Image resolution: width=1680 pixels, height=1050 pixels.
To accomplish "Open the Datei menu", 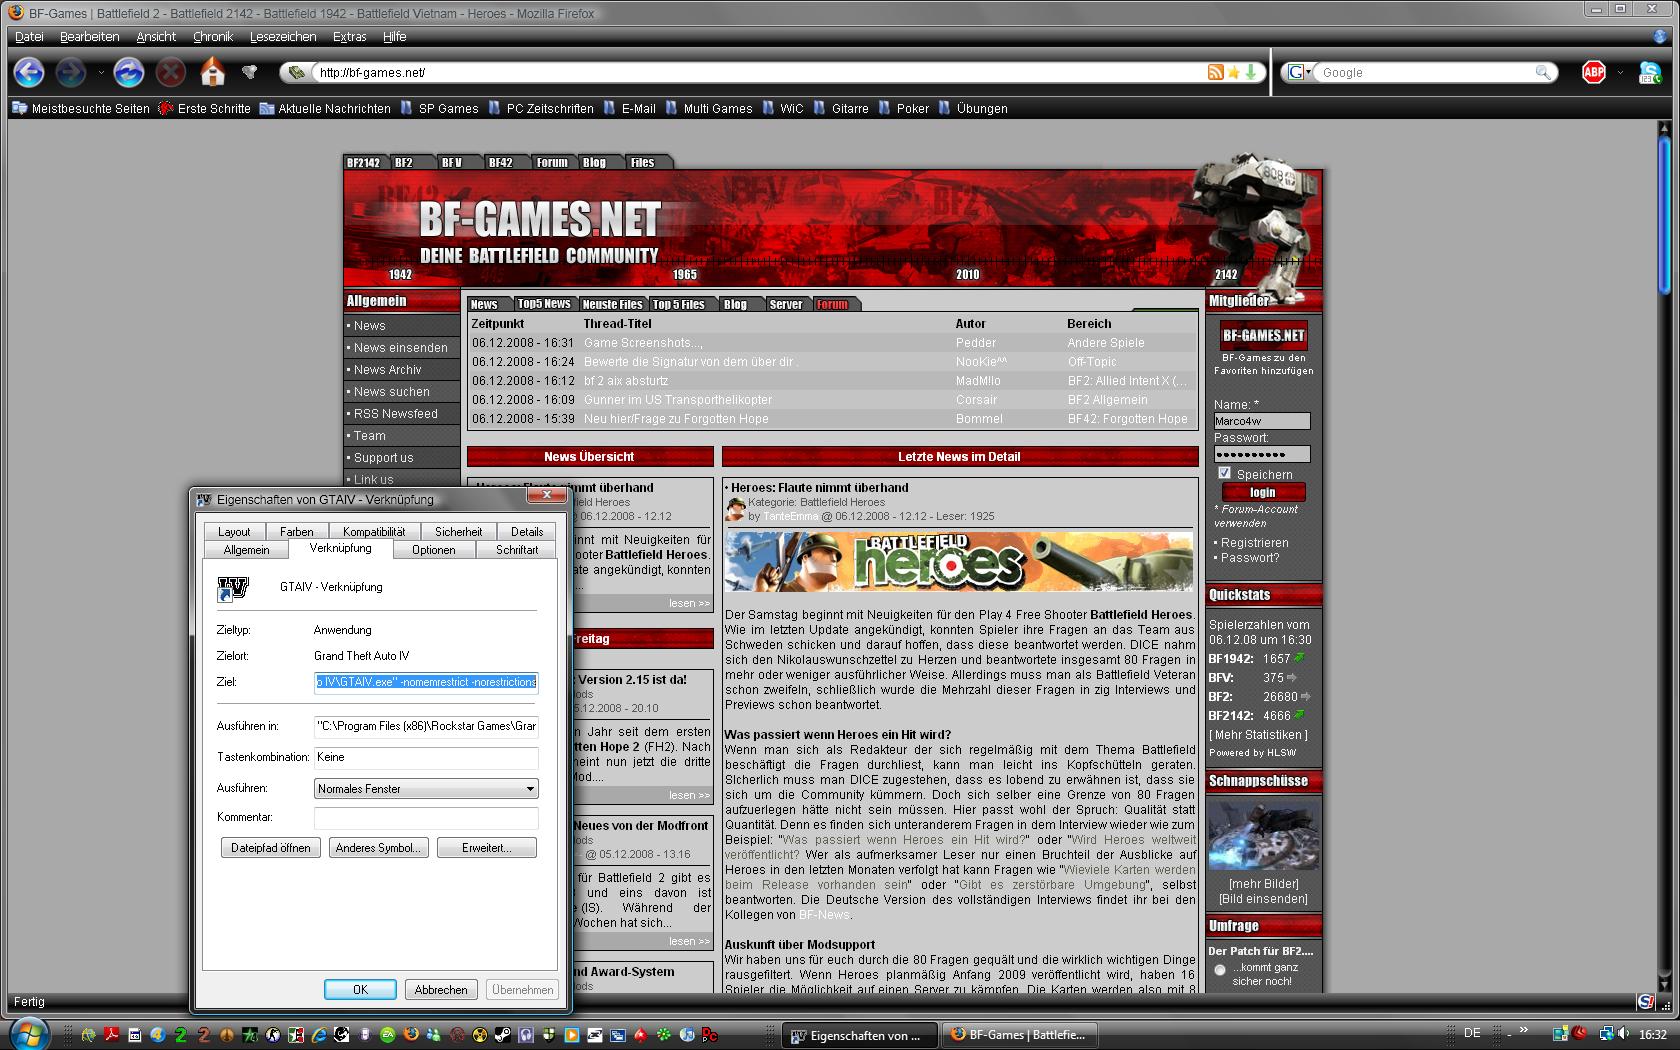I will [x=29, y=36].
